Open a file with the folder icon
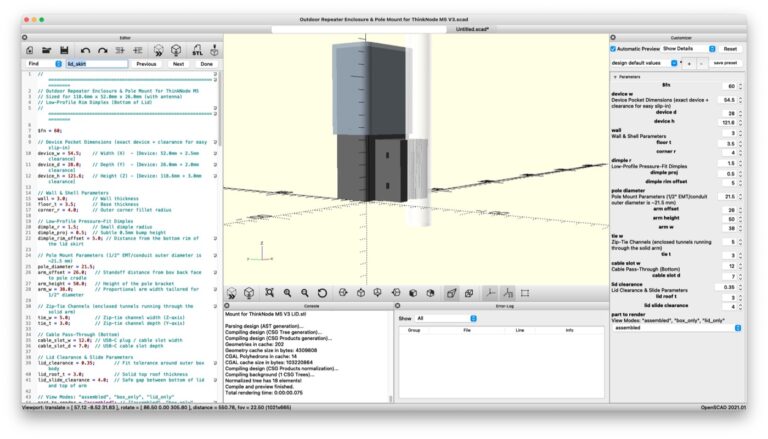Screen dimensions: 768x439 [47, 50]
